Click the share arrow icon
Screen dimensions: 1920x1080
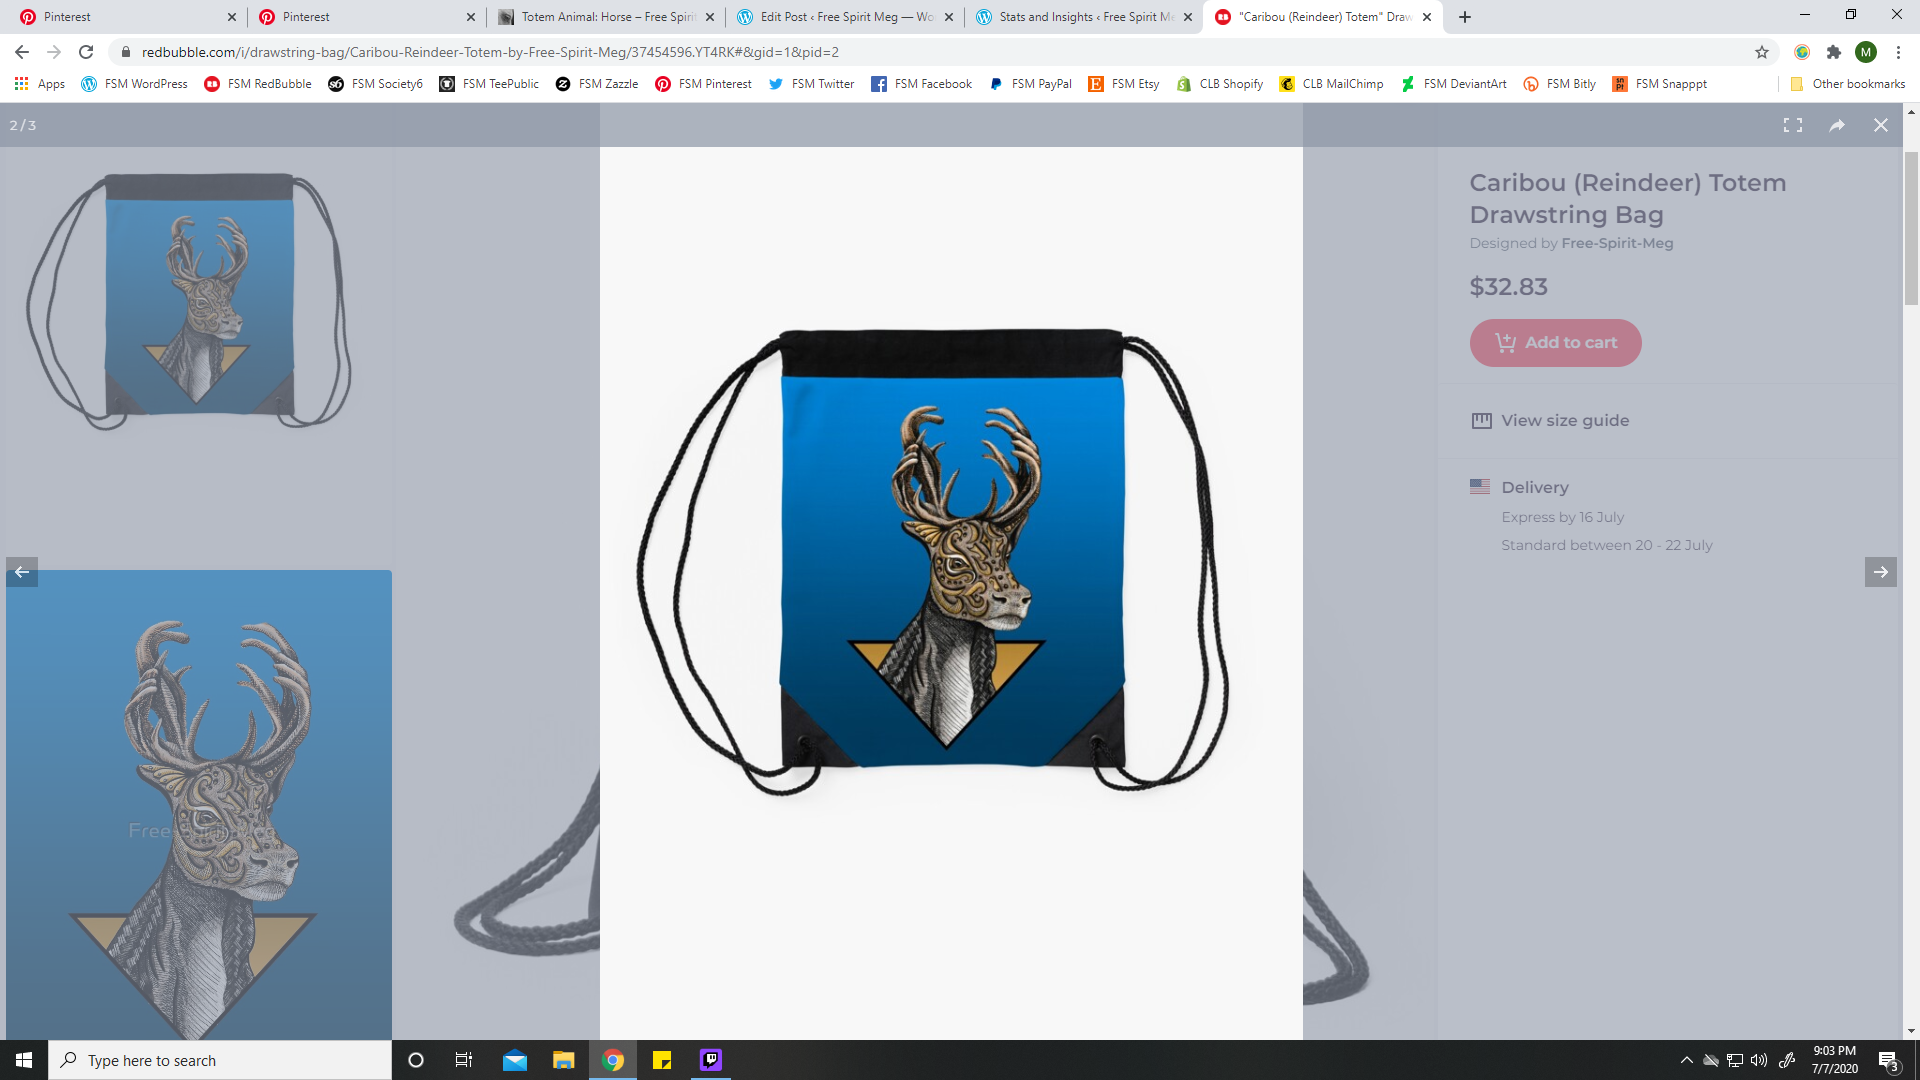point(1837,125)
